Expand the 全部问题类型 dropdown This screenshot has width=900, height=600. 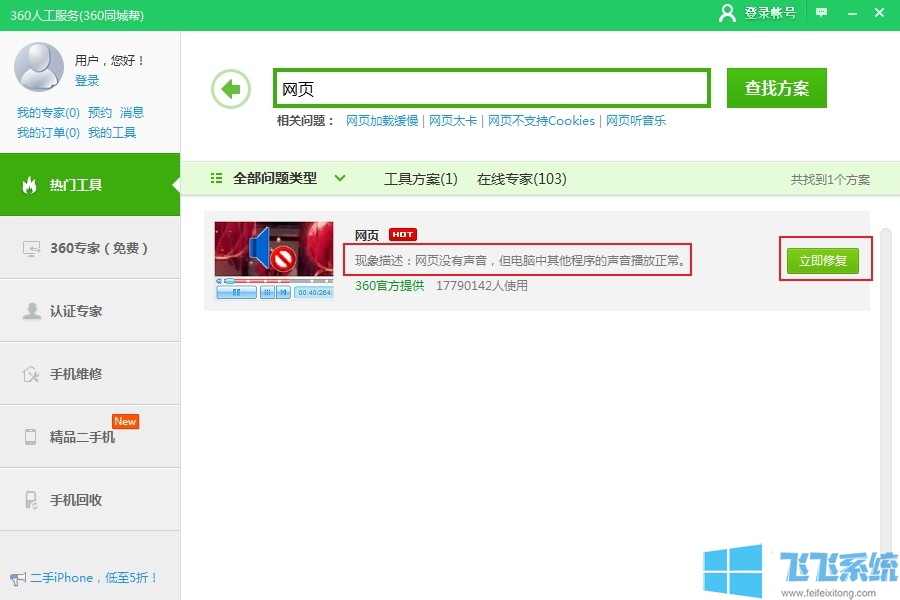point(340,176)
